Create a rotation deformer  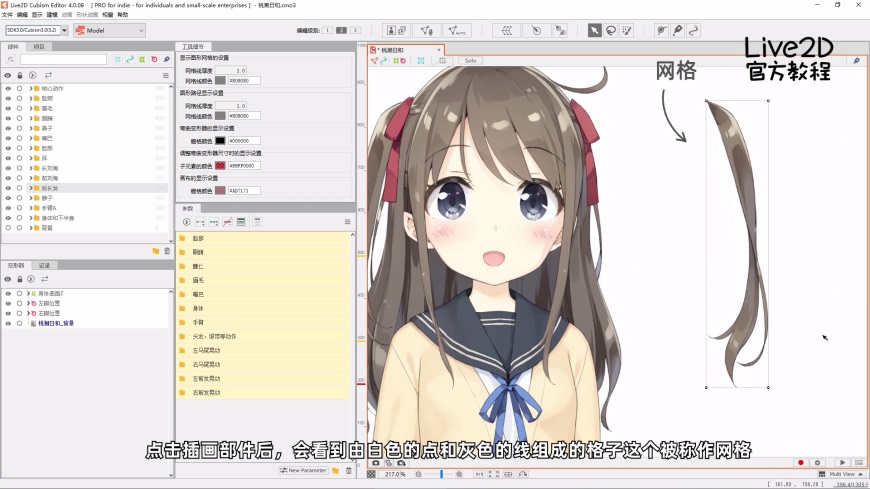point(536,31)
